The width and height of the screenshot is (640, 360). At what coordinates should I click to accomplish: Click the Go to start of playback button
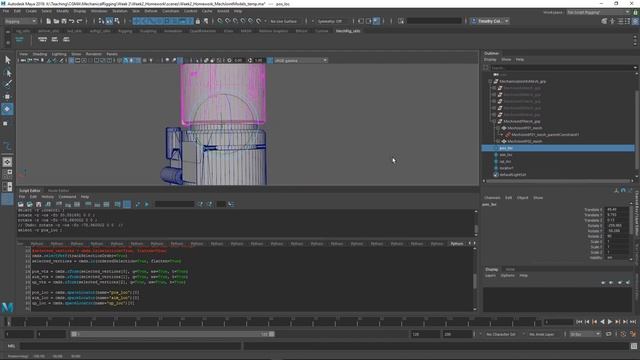pyautogui.click(x=579, y=322)
